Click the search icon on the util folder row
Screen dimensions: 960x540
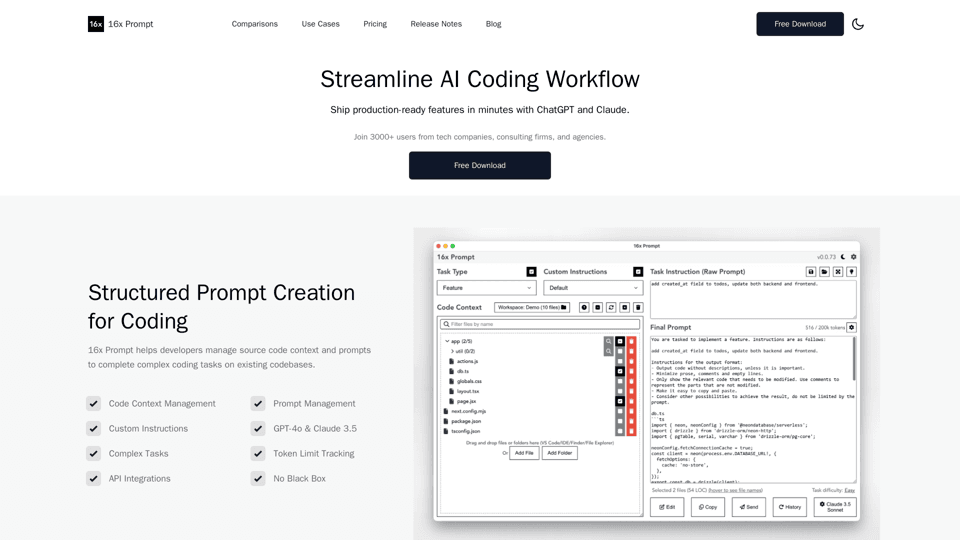pos(608,351)
